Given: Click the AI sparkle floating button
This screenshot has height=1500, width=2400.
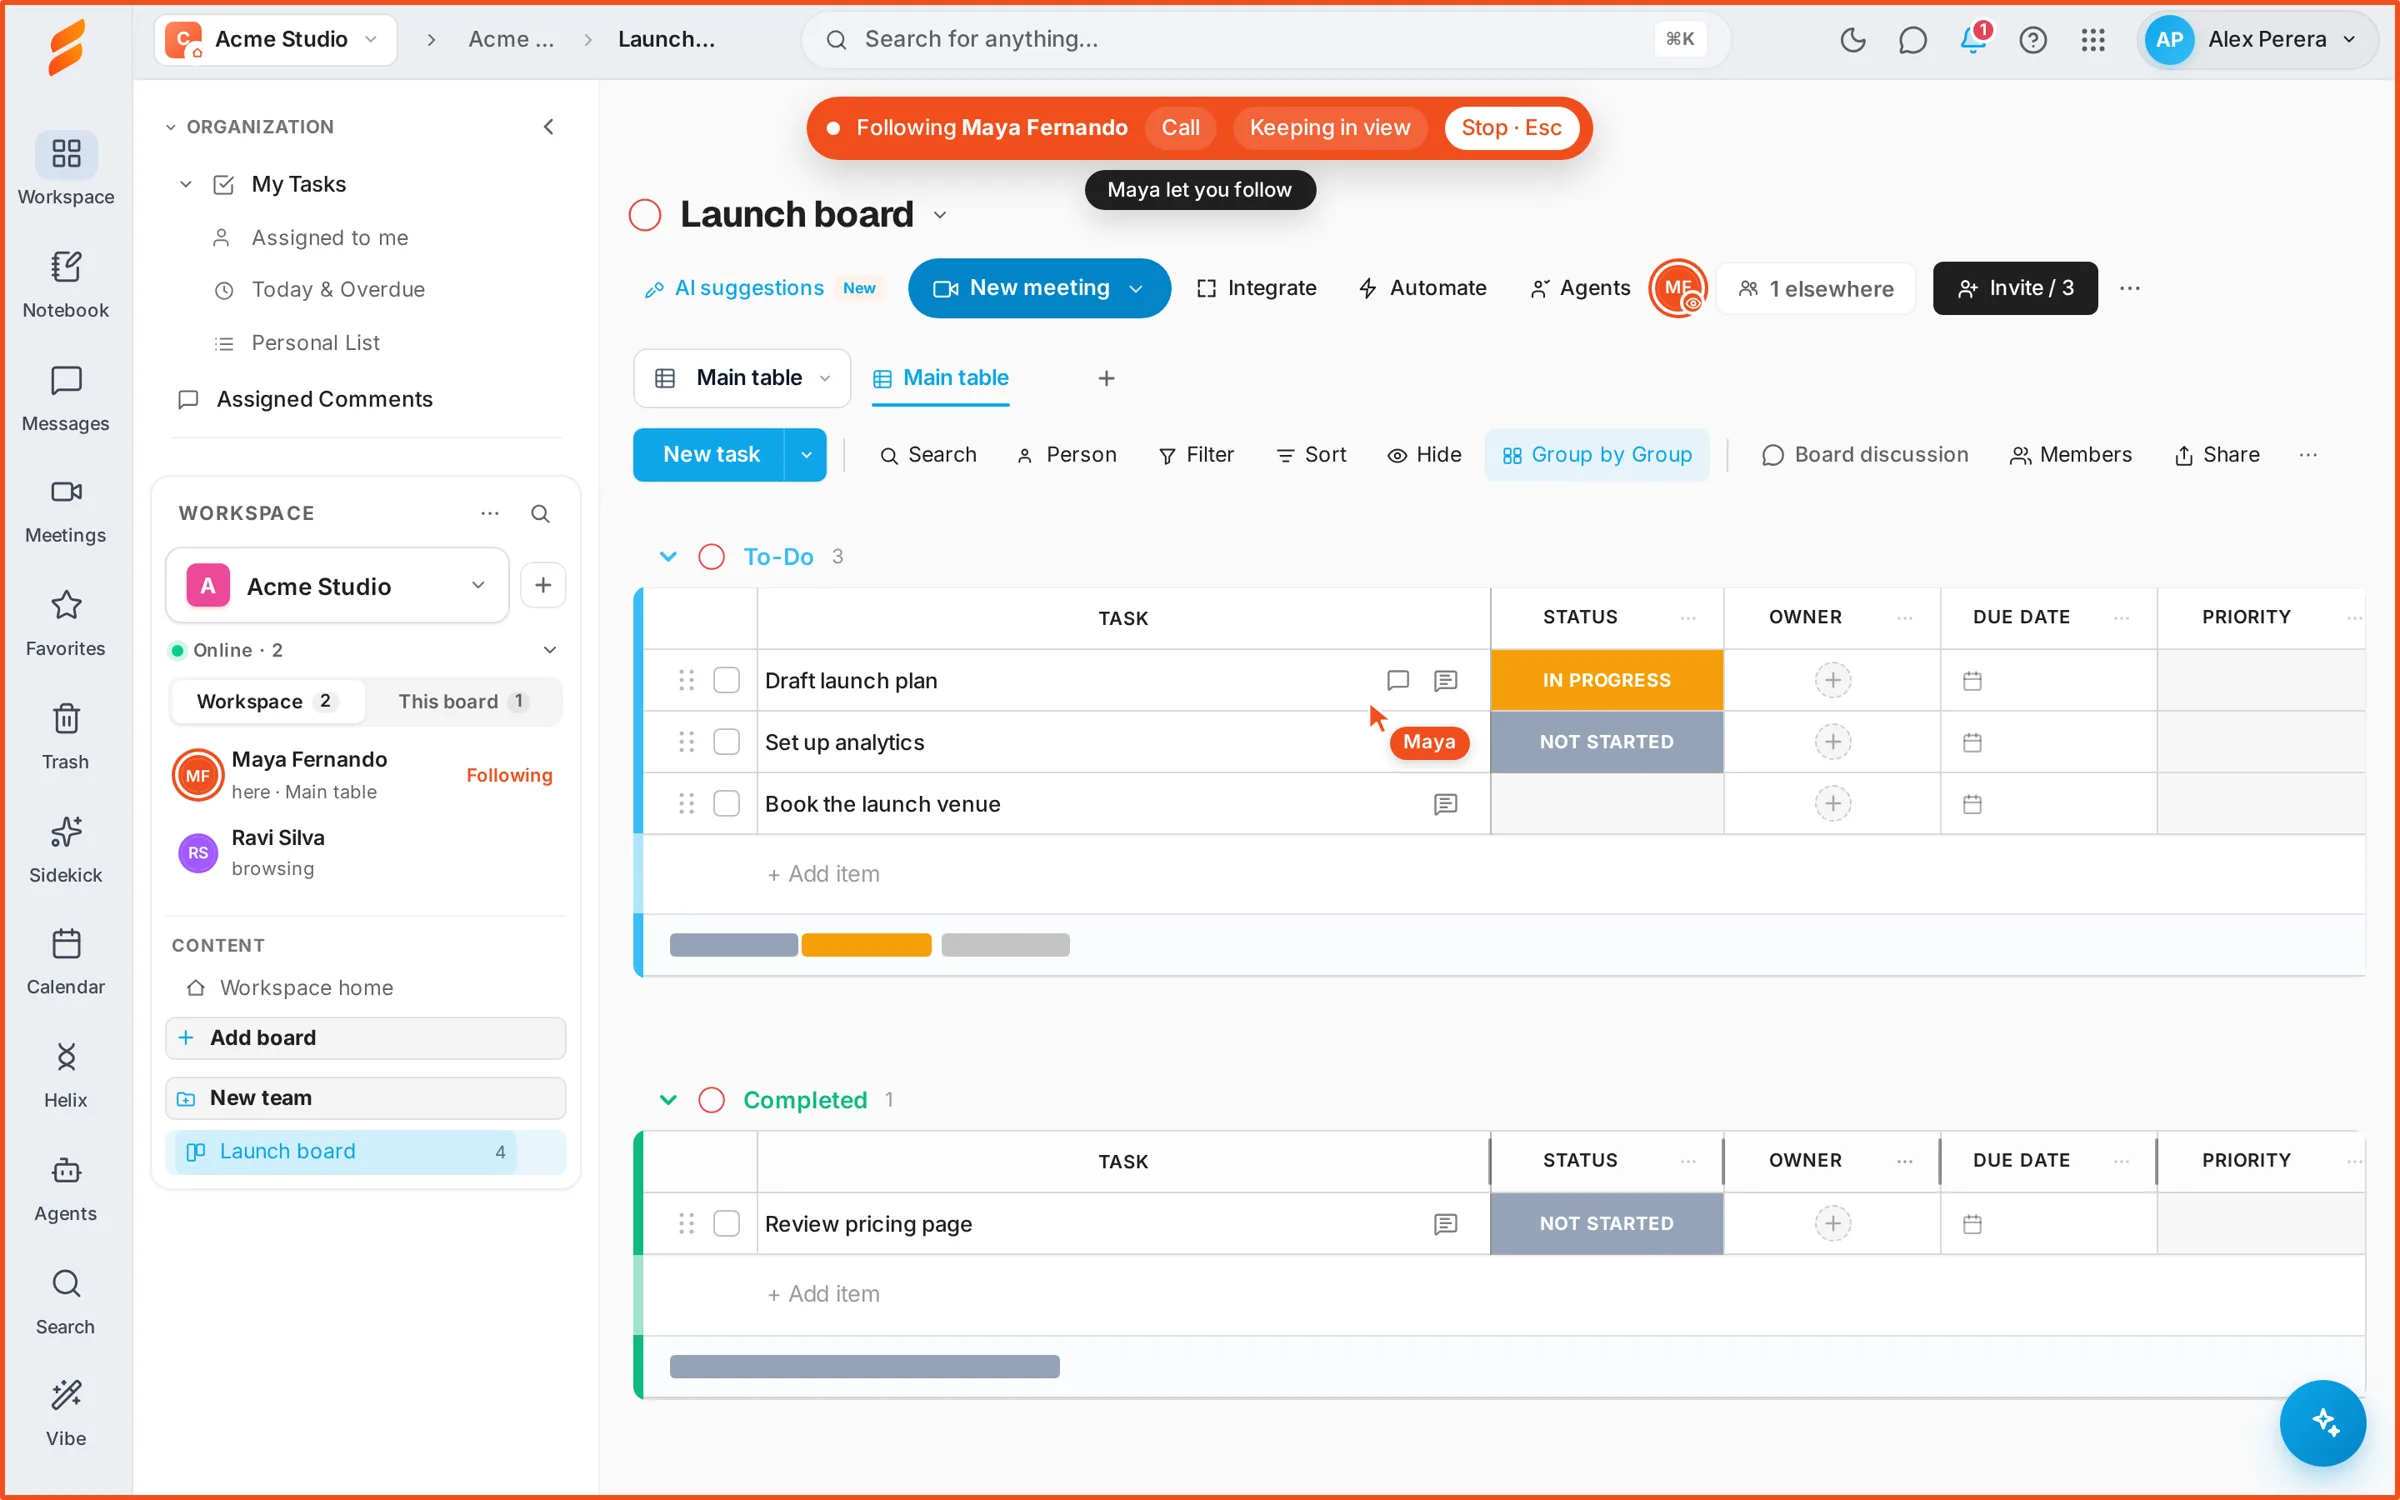Looking at the screenshot, I should click(x=2322, y=1422).
